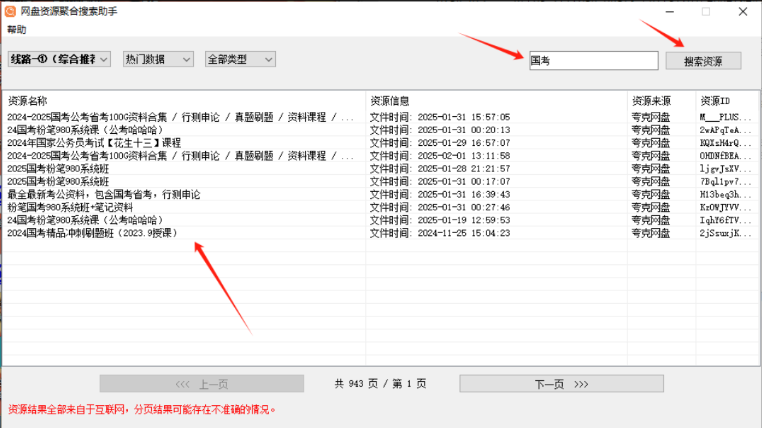
Task: Expand the 全部类型 type dropdown
Action: (239, 60)
